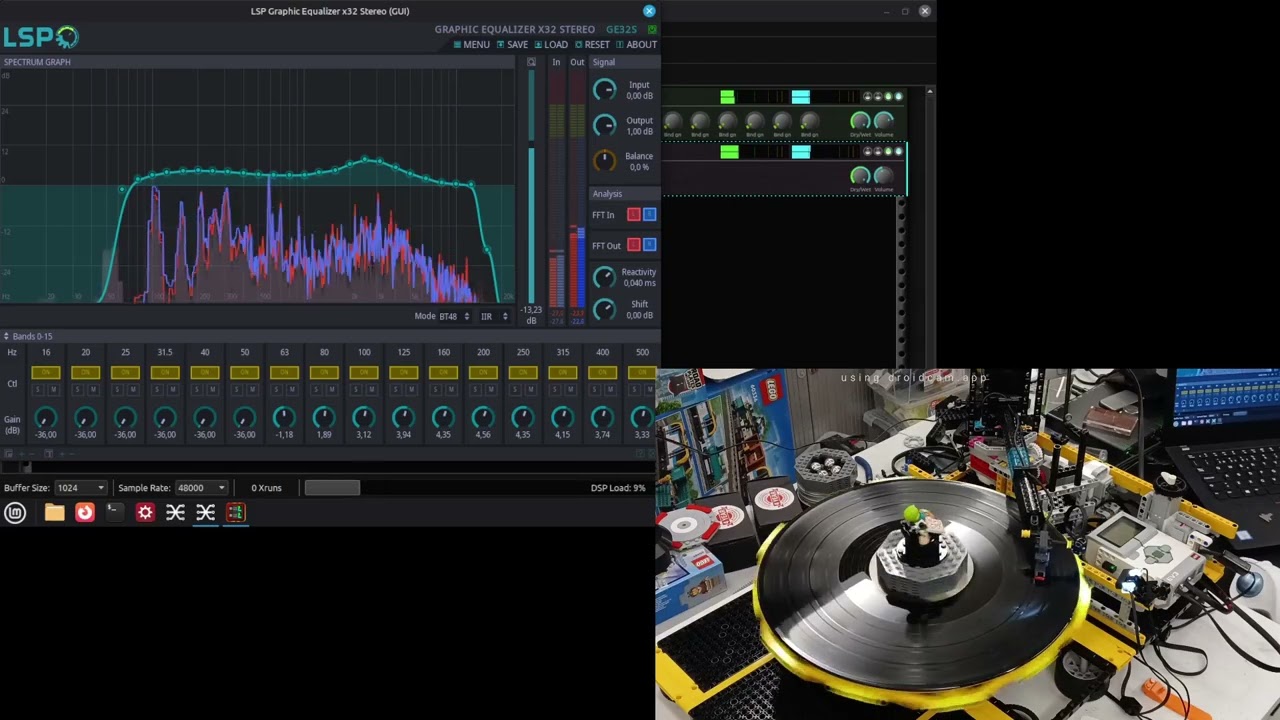The image size is (1280, 720).
Task: Click the Shift knob
Action: pyautogui.click(x=604, y=309)
